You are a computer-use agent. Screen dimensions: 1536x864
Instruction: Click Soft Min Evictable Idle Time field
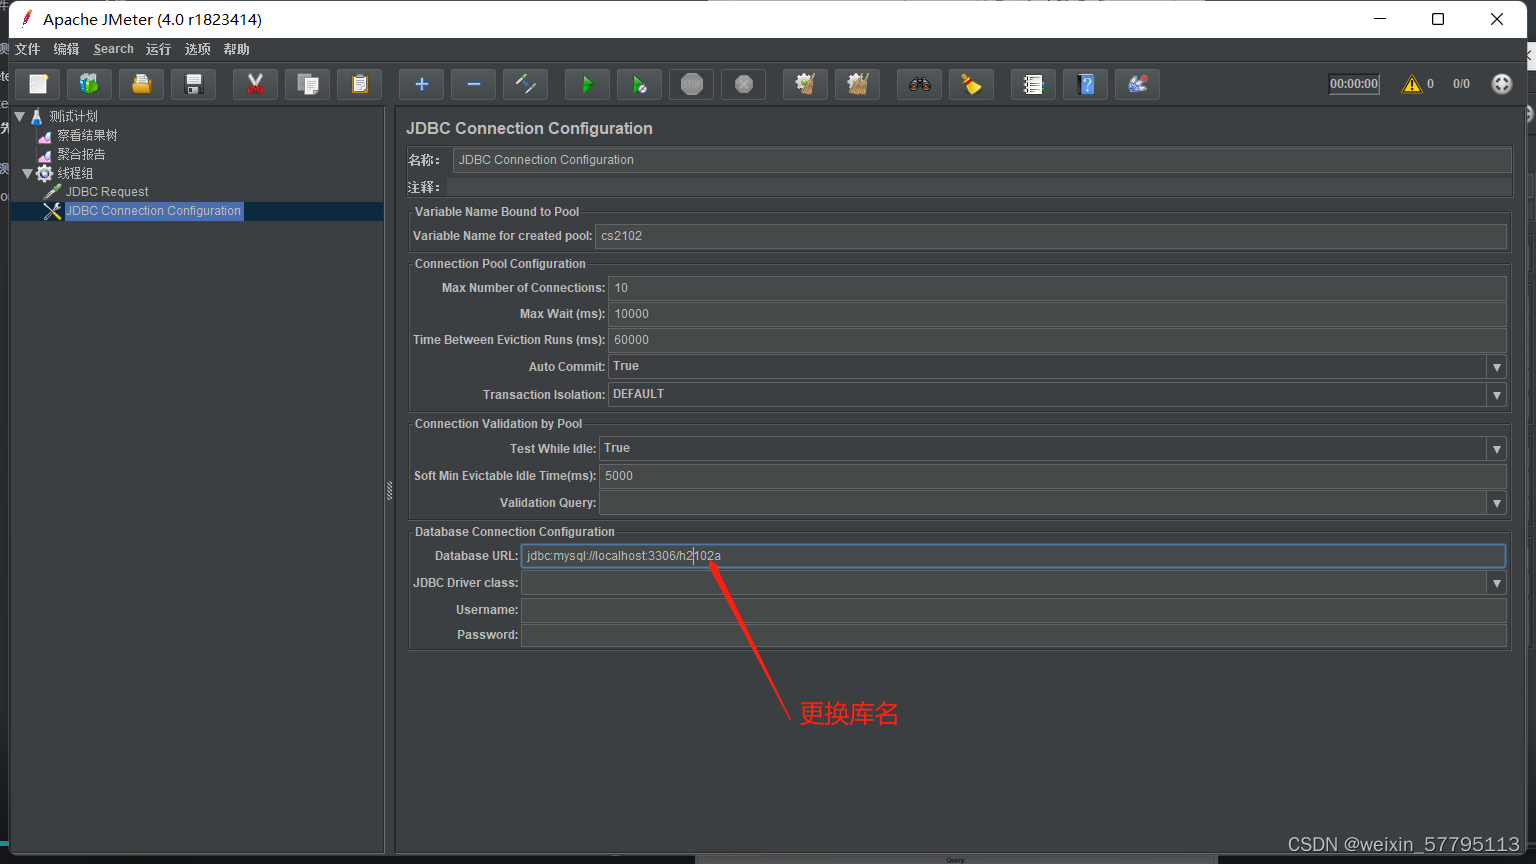click(x=1053, y=476)
